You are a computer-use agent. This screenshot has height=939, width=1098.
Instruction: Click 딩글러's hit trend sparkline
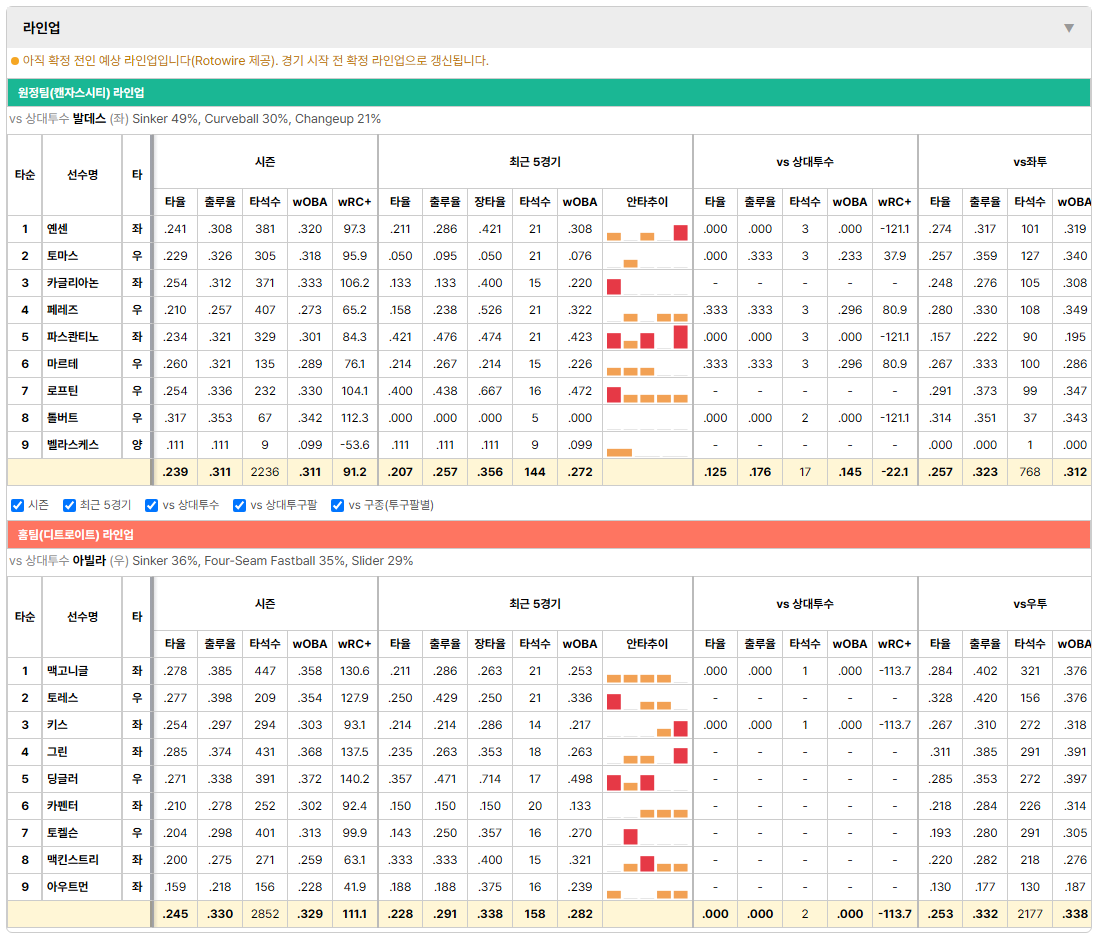[x=647, y=779]
